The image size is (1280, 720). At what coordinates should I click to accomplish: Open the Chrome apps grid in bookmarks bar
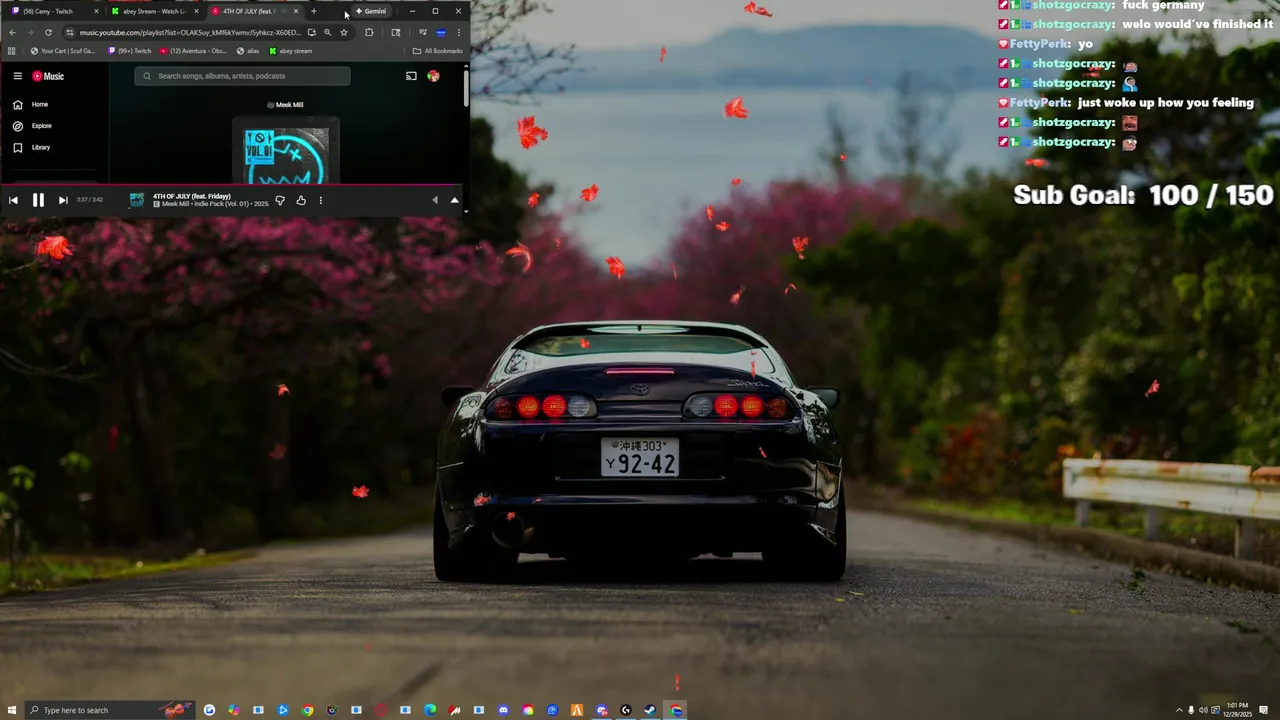pos(11,51)
